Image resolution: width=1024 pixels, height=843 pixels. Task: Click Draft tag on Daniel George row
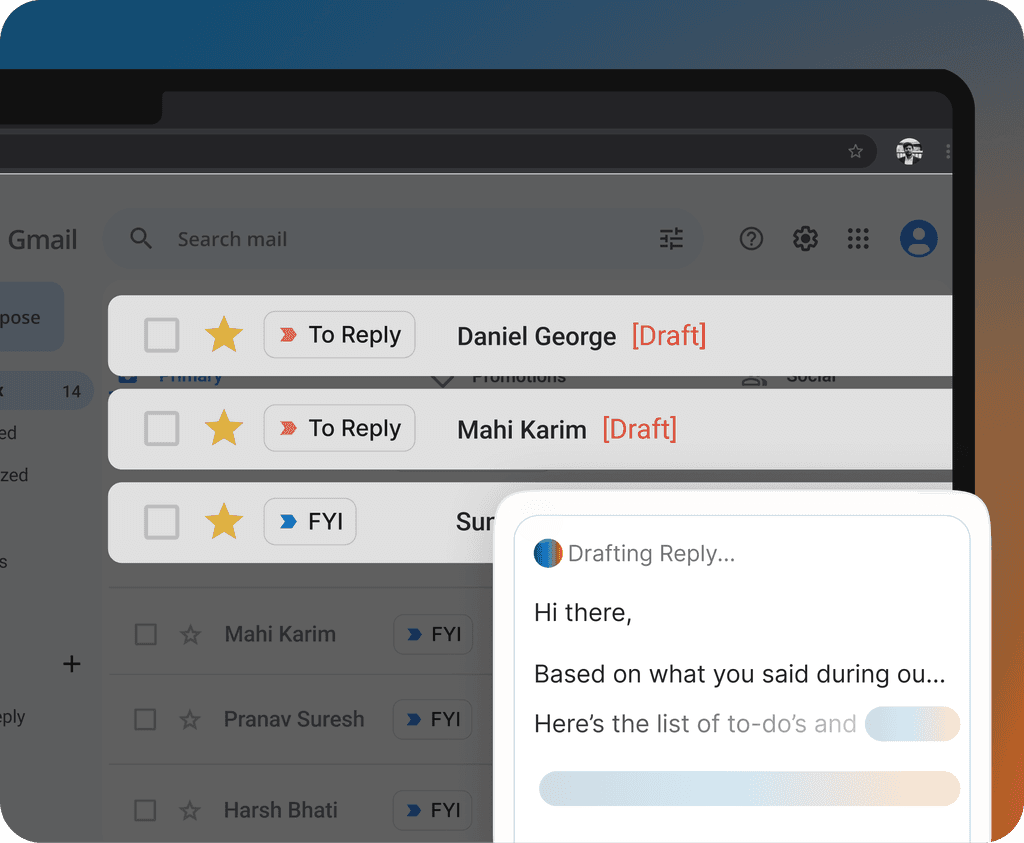(669, 336)
